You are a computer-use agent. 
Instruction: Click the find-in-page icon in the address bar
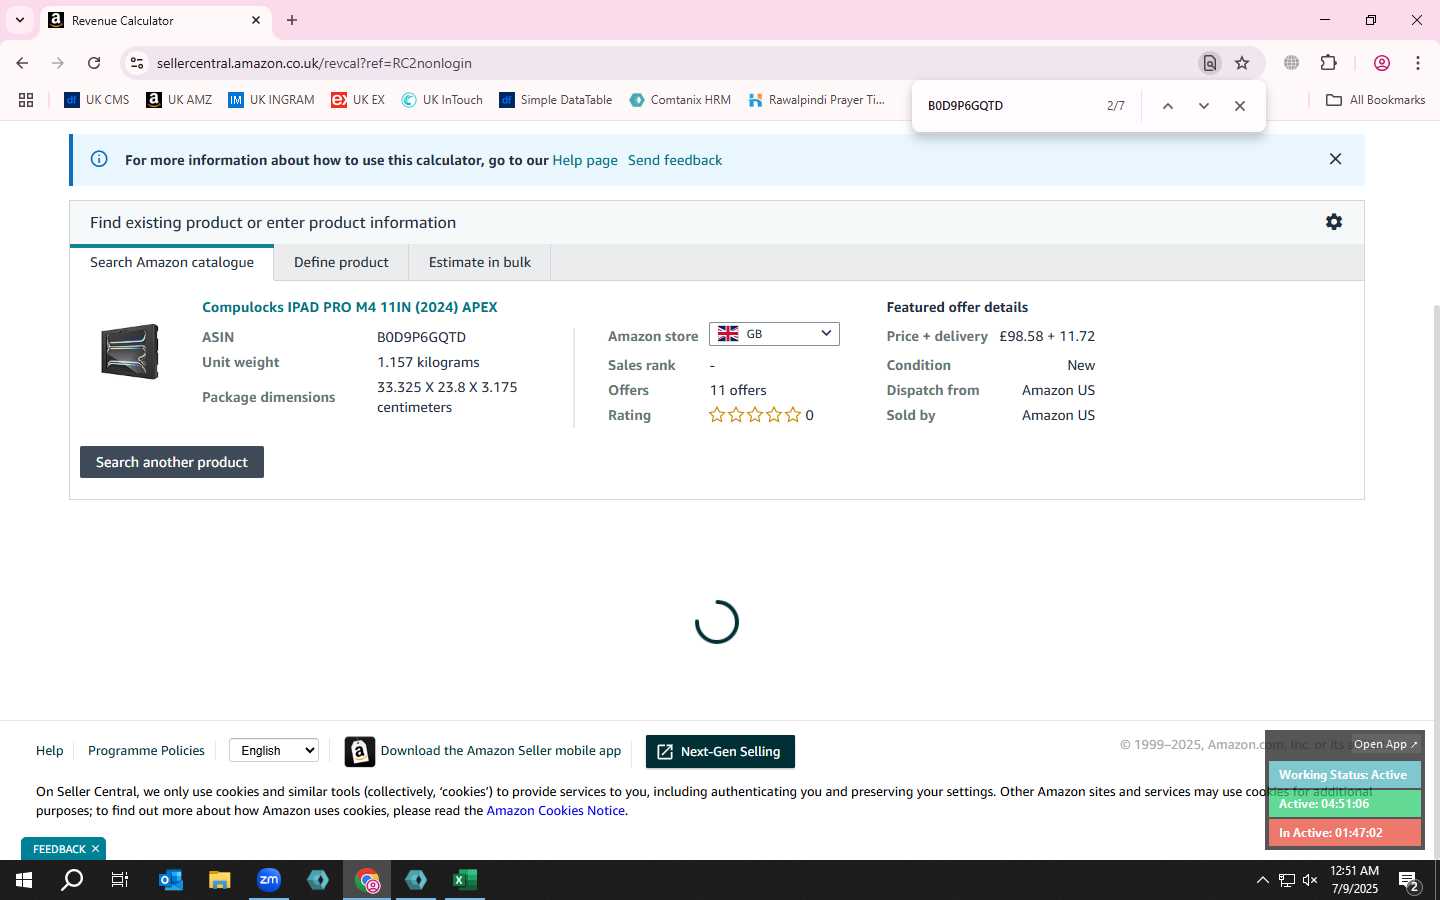tap(1210, 63)
